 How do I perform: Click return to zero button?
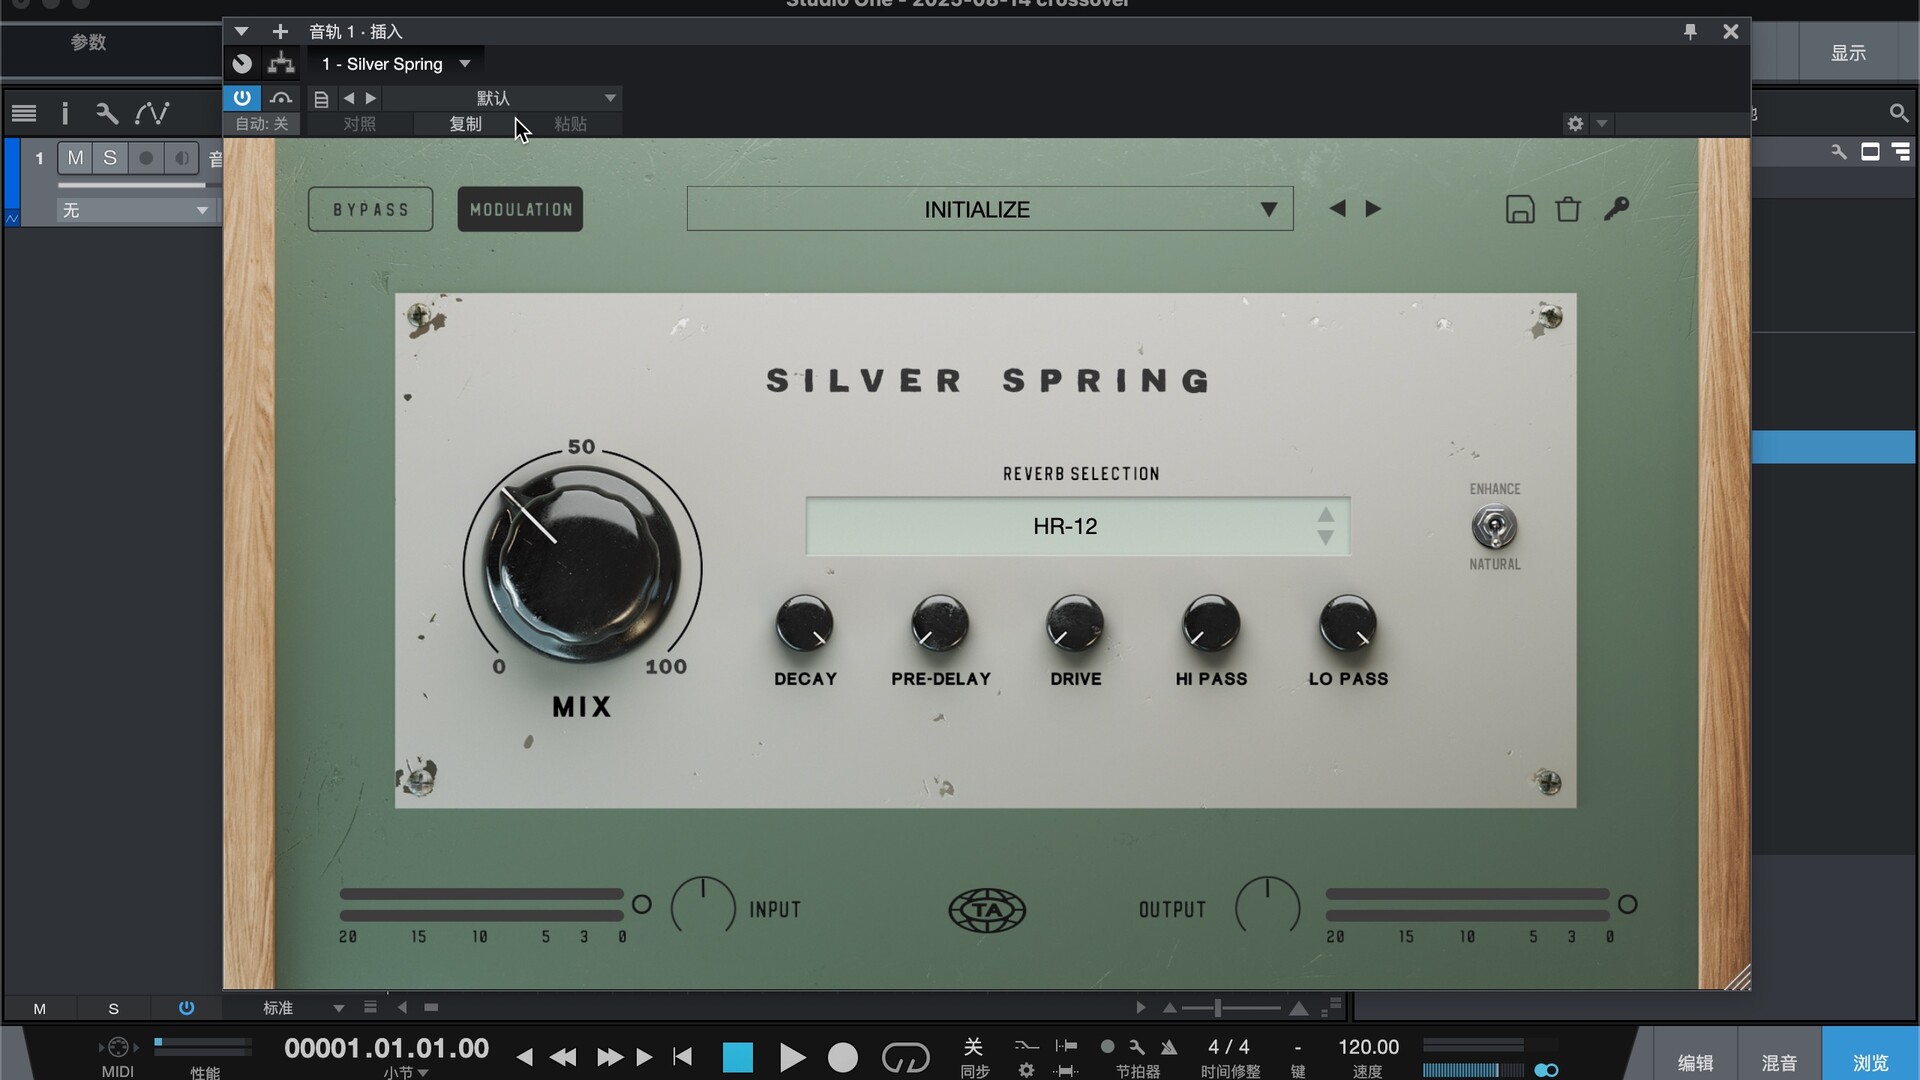pyautogui.click(x=683, y=1056)
